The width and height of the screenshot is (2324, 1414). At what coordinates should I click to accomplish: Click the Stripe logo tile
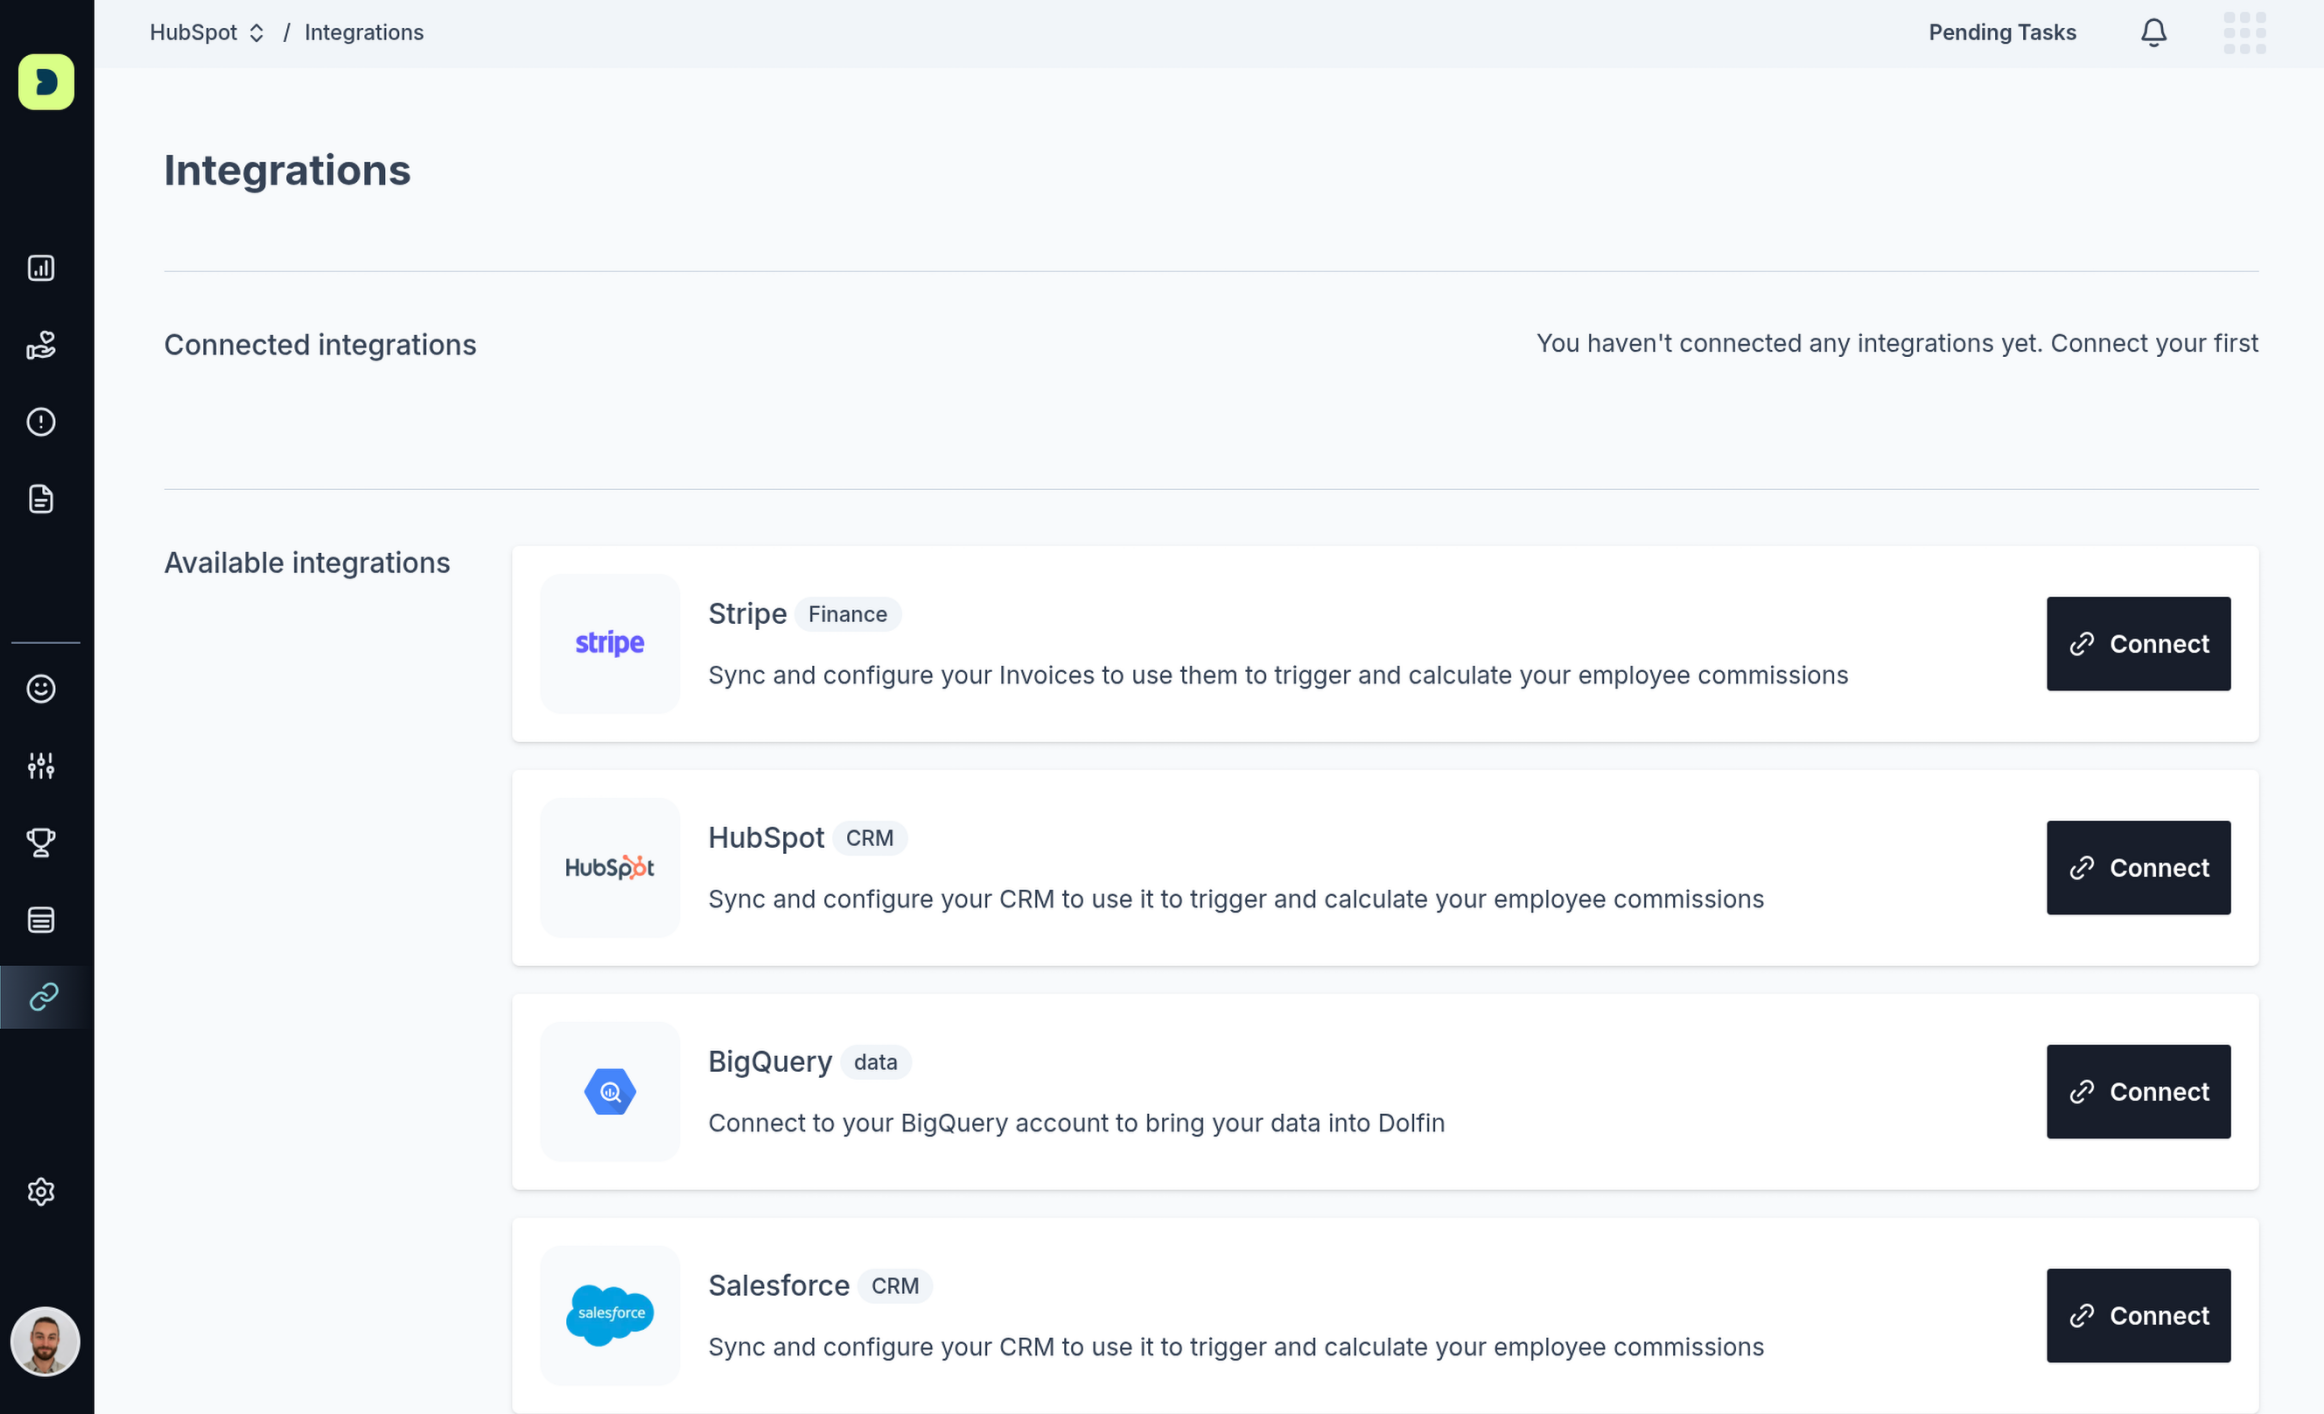(x=610, y=644)
